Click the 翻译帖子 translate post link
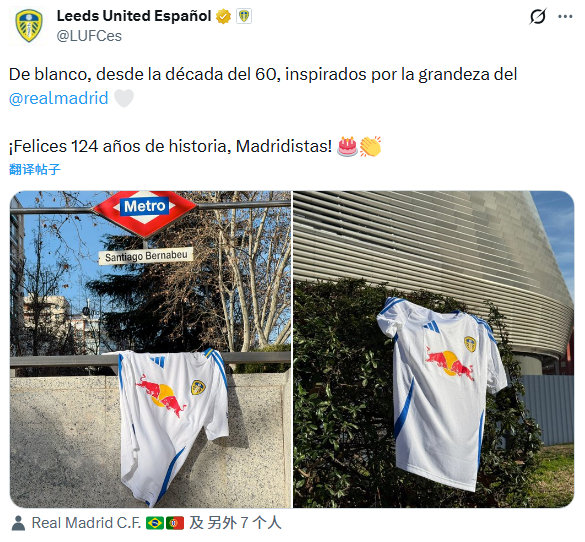585x542 pixels. [34, 169]
